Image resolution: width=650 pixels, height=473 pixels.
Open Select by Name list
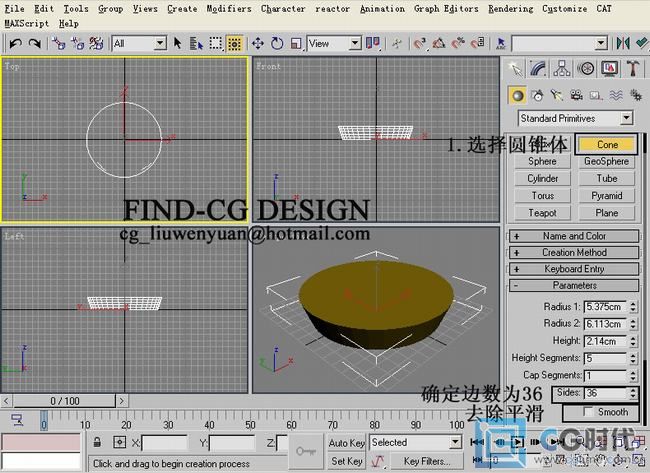click(196, 43)
